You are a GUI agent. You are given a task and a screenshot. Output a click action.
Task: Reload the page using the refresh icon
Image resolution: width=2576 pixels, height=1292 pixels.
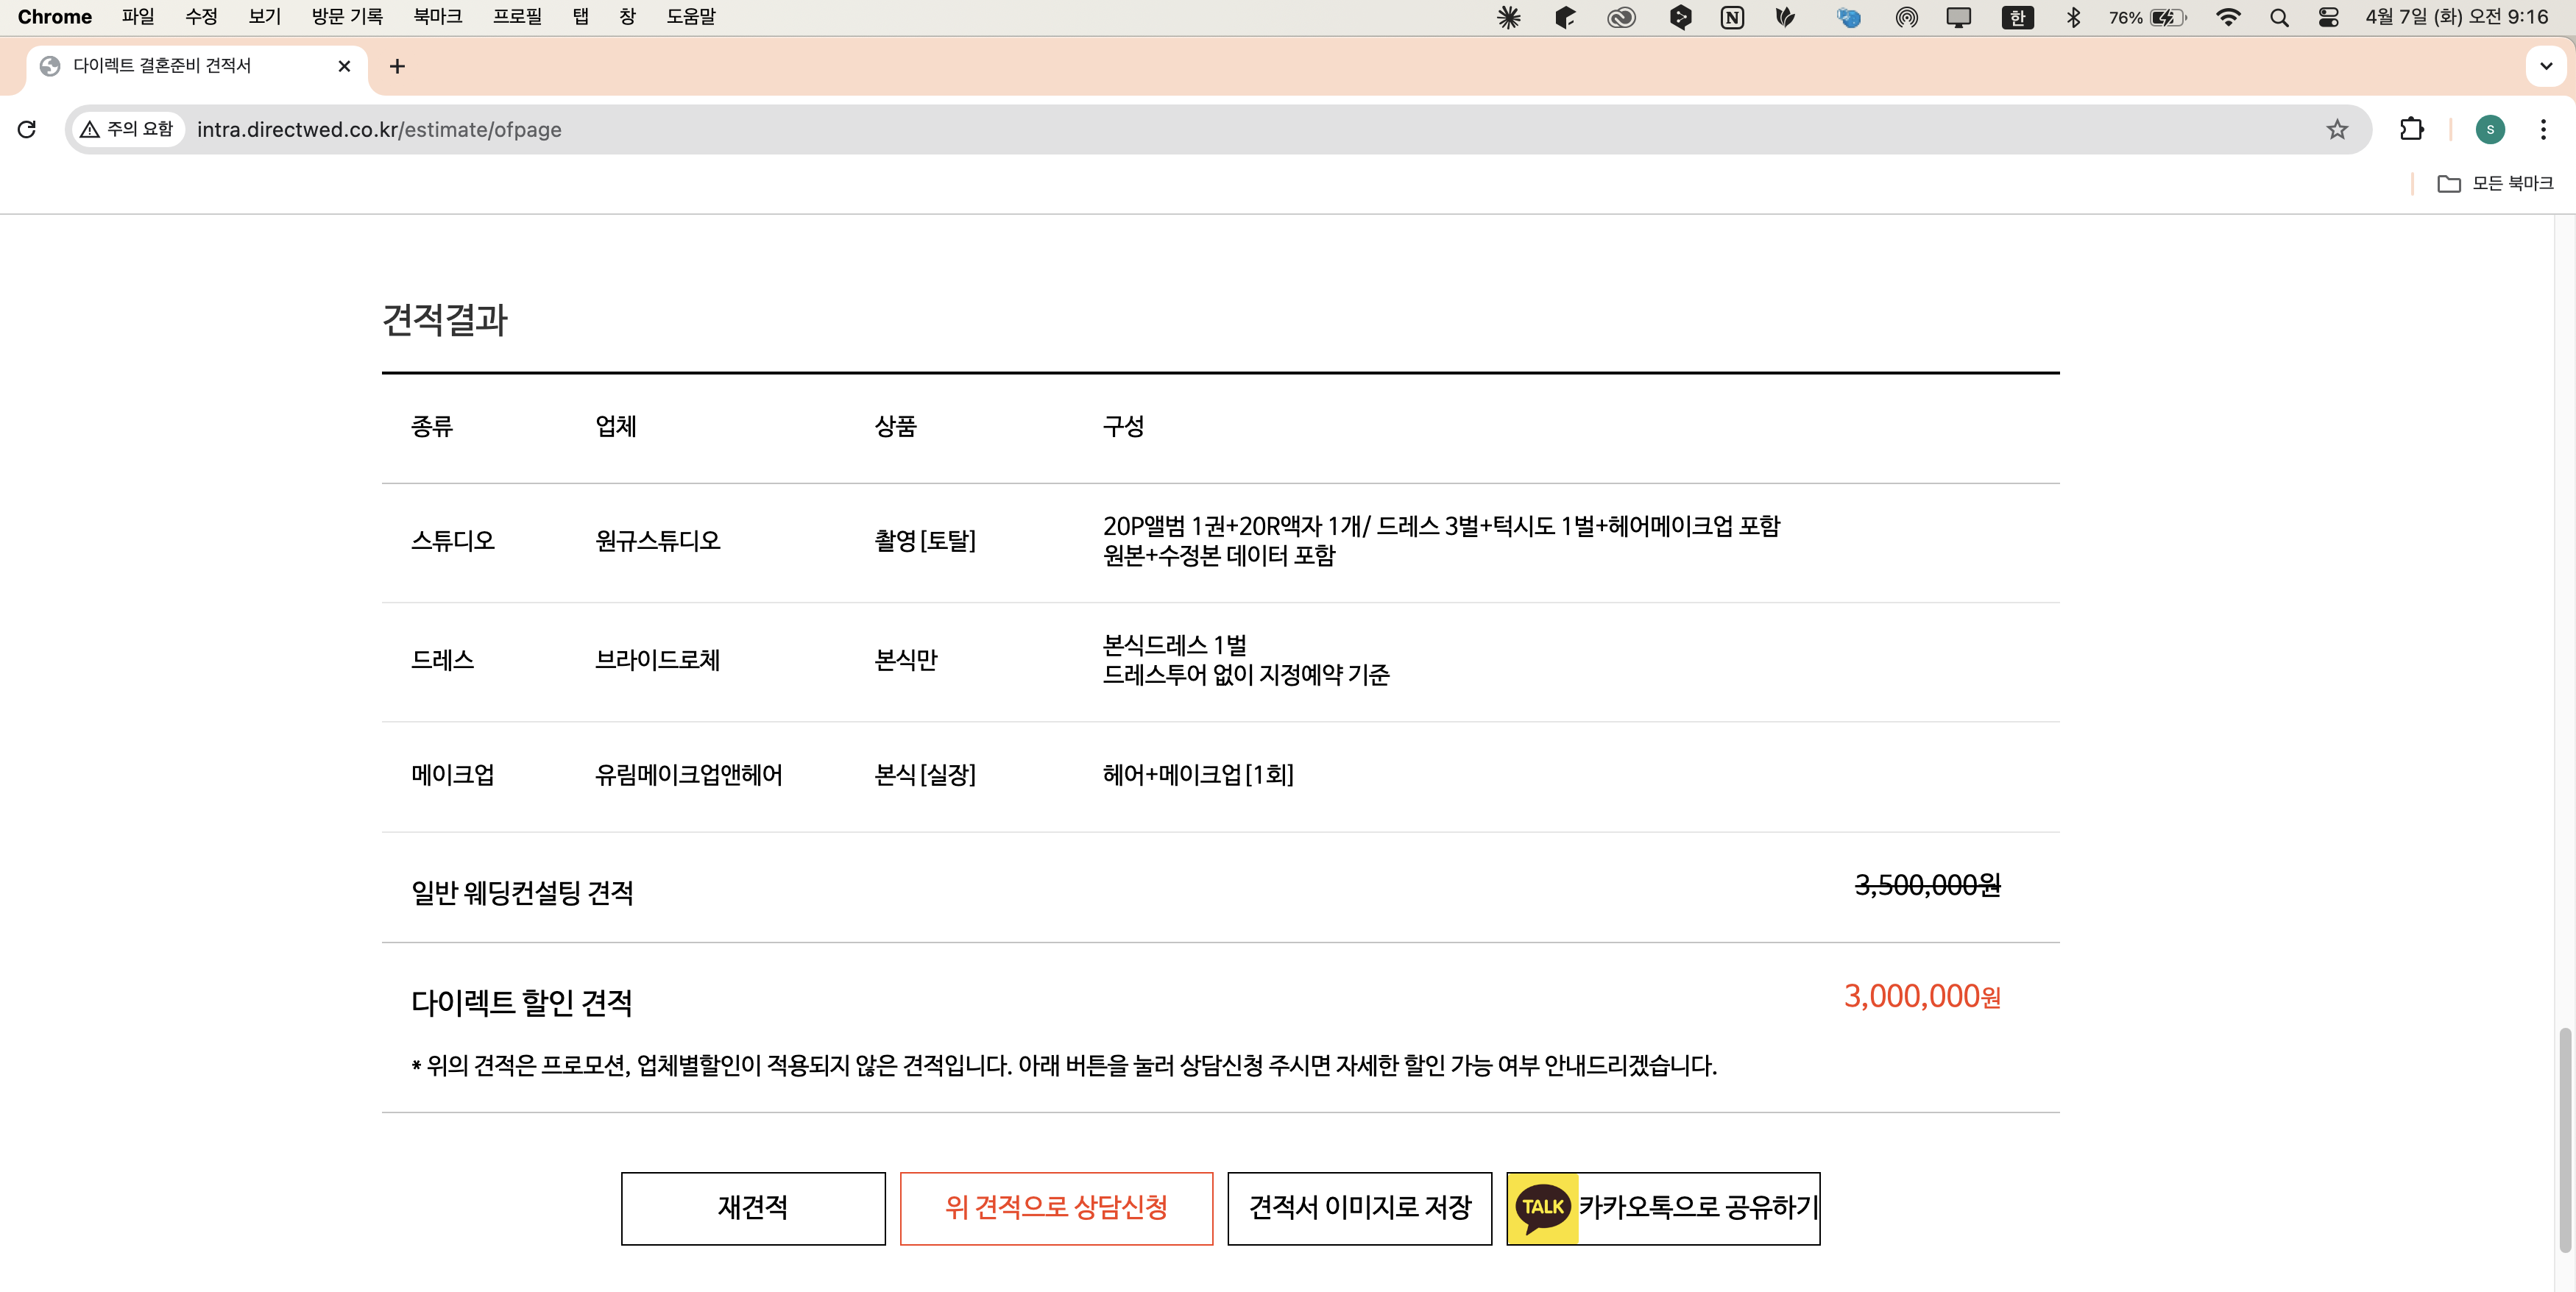point(27,129)
